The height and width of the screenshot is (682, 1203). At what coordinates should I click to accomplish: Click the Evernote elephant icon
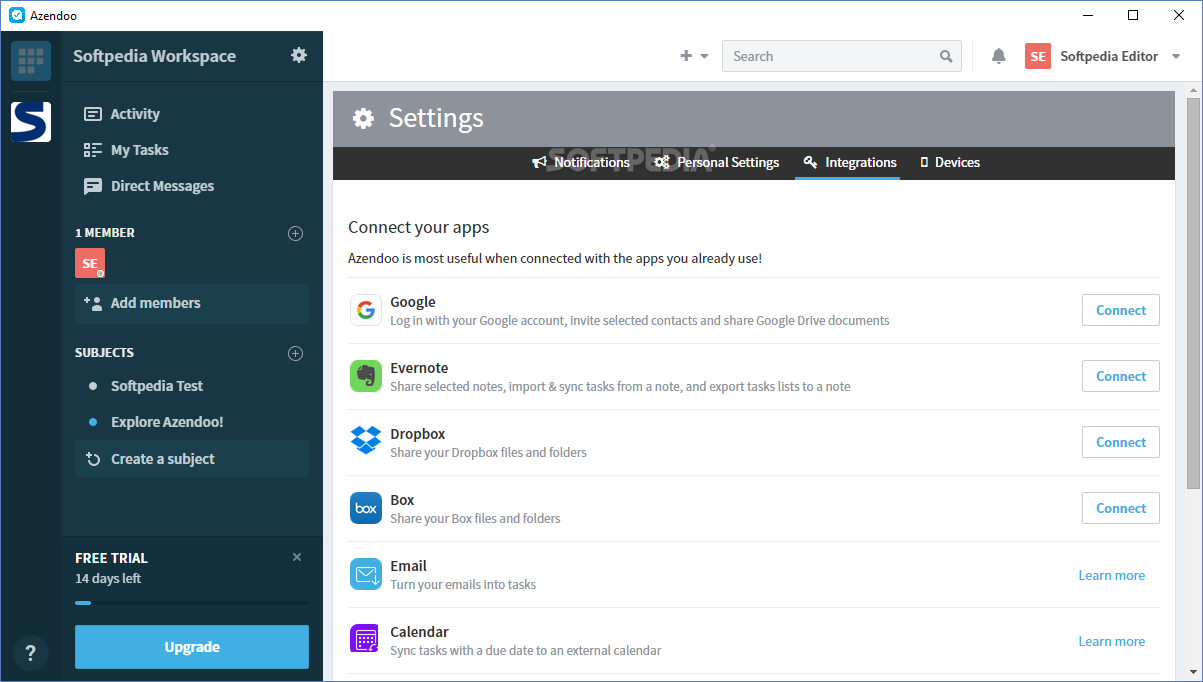pos(366,376)
